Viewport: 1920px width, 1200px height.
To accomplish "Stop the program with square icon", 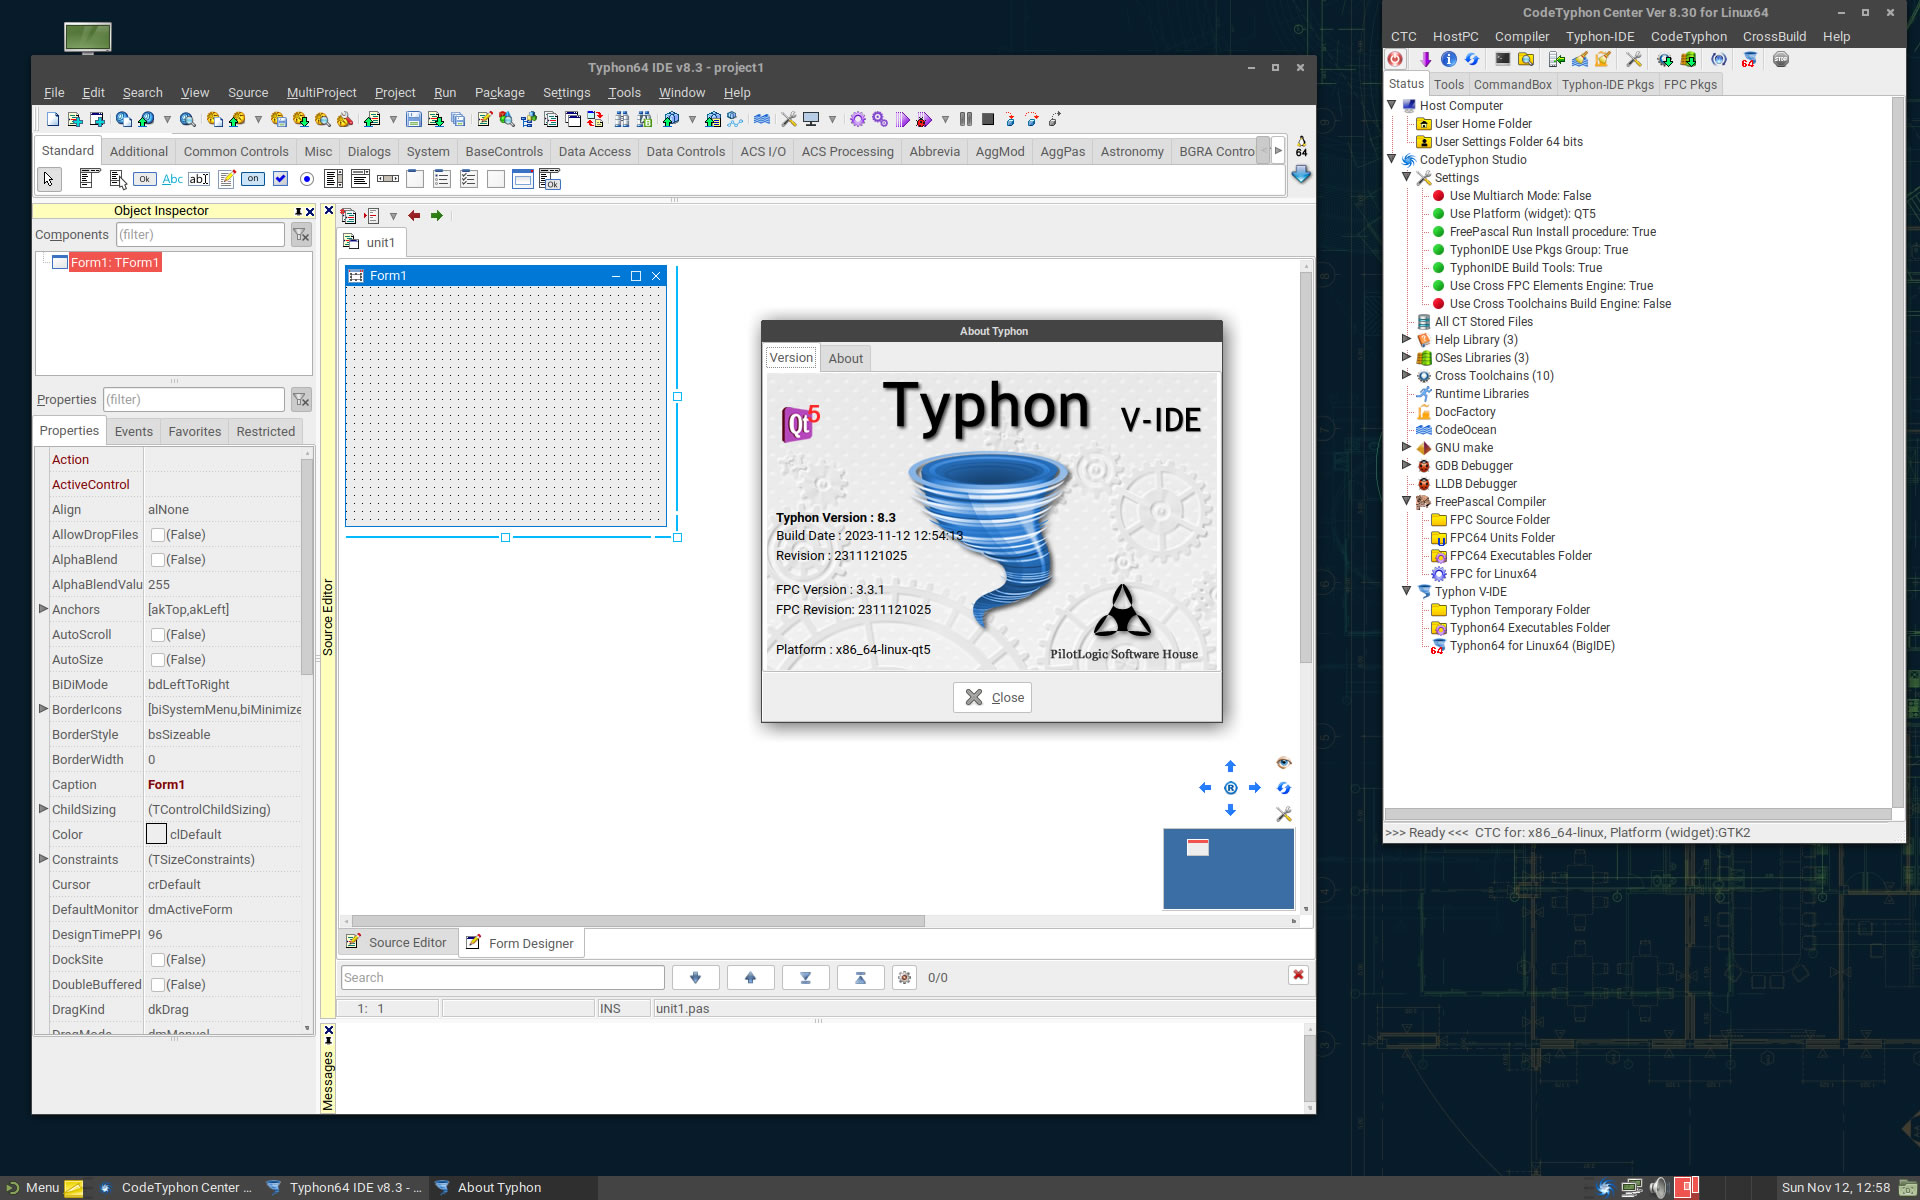I will click(x=988, y=120).
